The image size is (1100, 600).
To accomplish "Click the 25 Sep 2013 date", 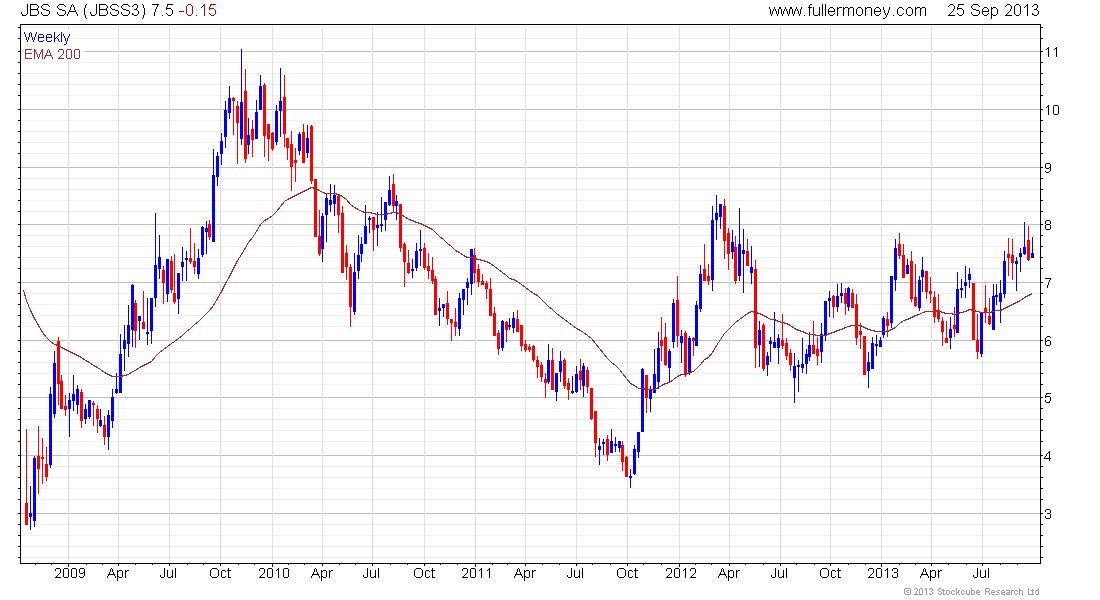I will point(993,11).
